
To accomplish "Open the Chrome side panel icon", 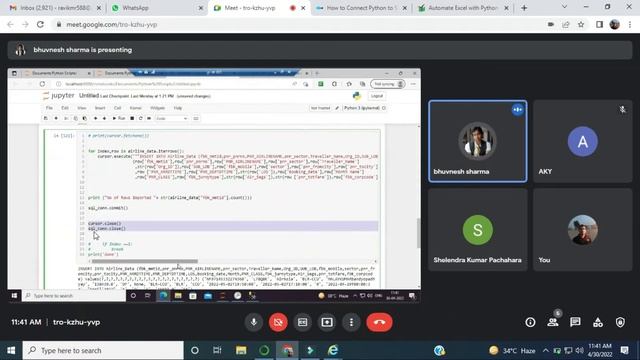I will tap(599, 24).
